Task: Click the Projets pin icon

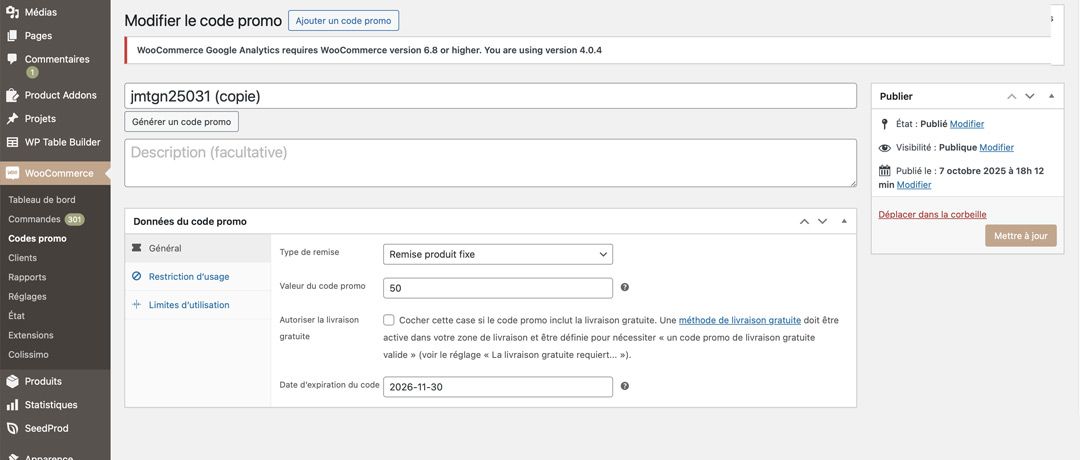Action: [x=13, y=119]
